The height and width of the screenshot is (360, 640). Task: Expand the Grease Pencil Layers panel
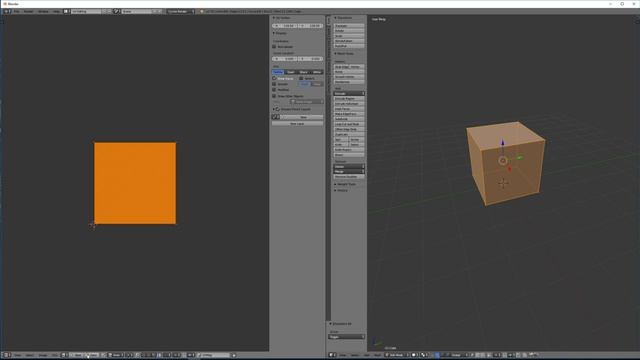(x=292, y=109)
